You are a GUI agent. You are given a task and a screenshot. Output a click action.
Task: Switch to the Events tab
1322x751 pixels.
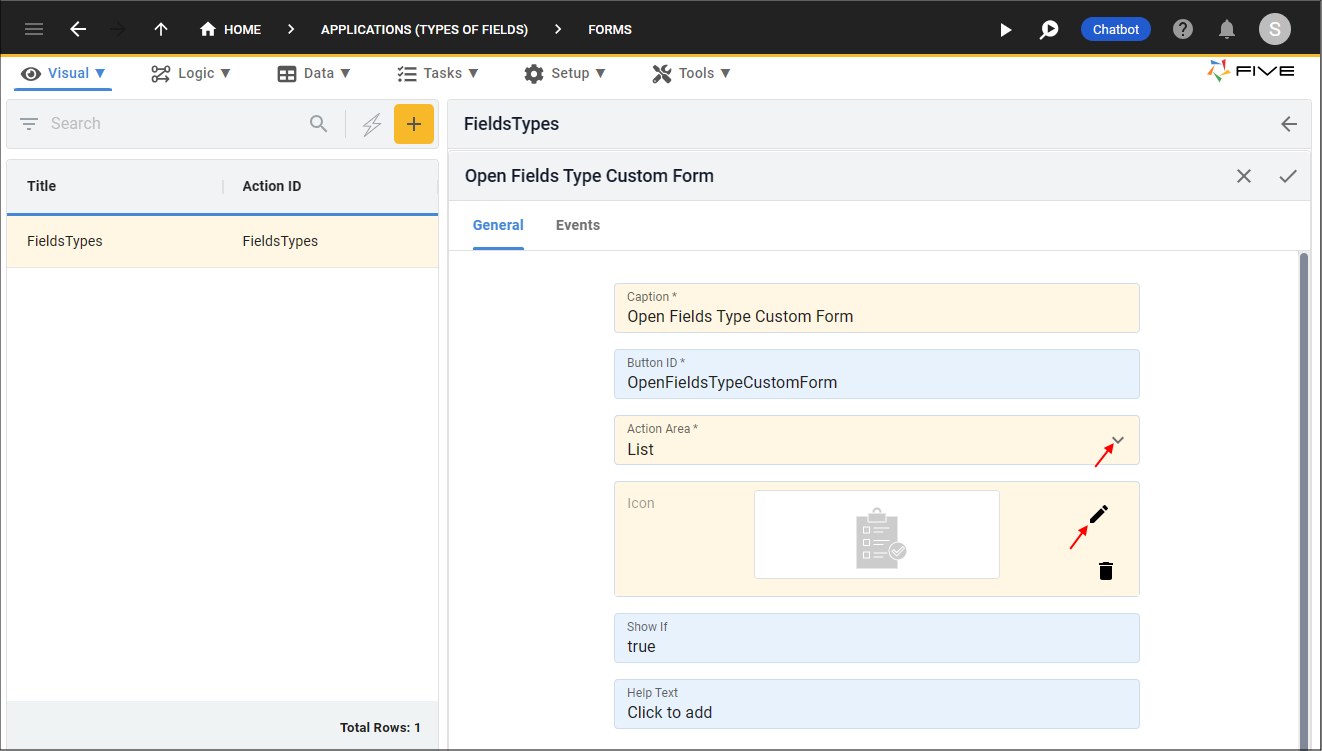(577, 225)
